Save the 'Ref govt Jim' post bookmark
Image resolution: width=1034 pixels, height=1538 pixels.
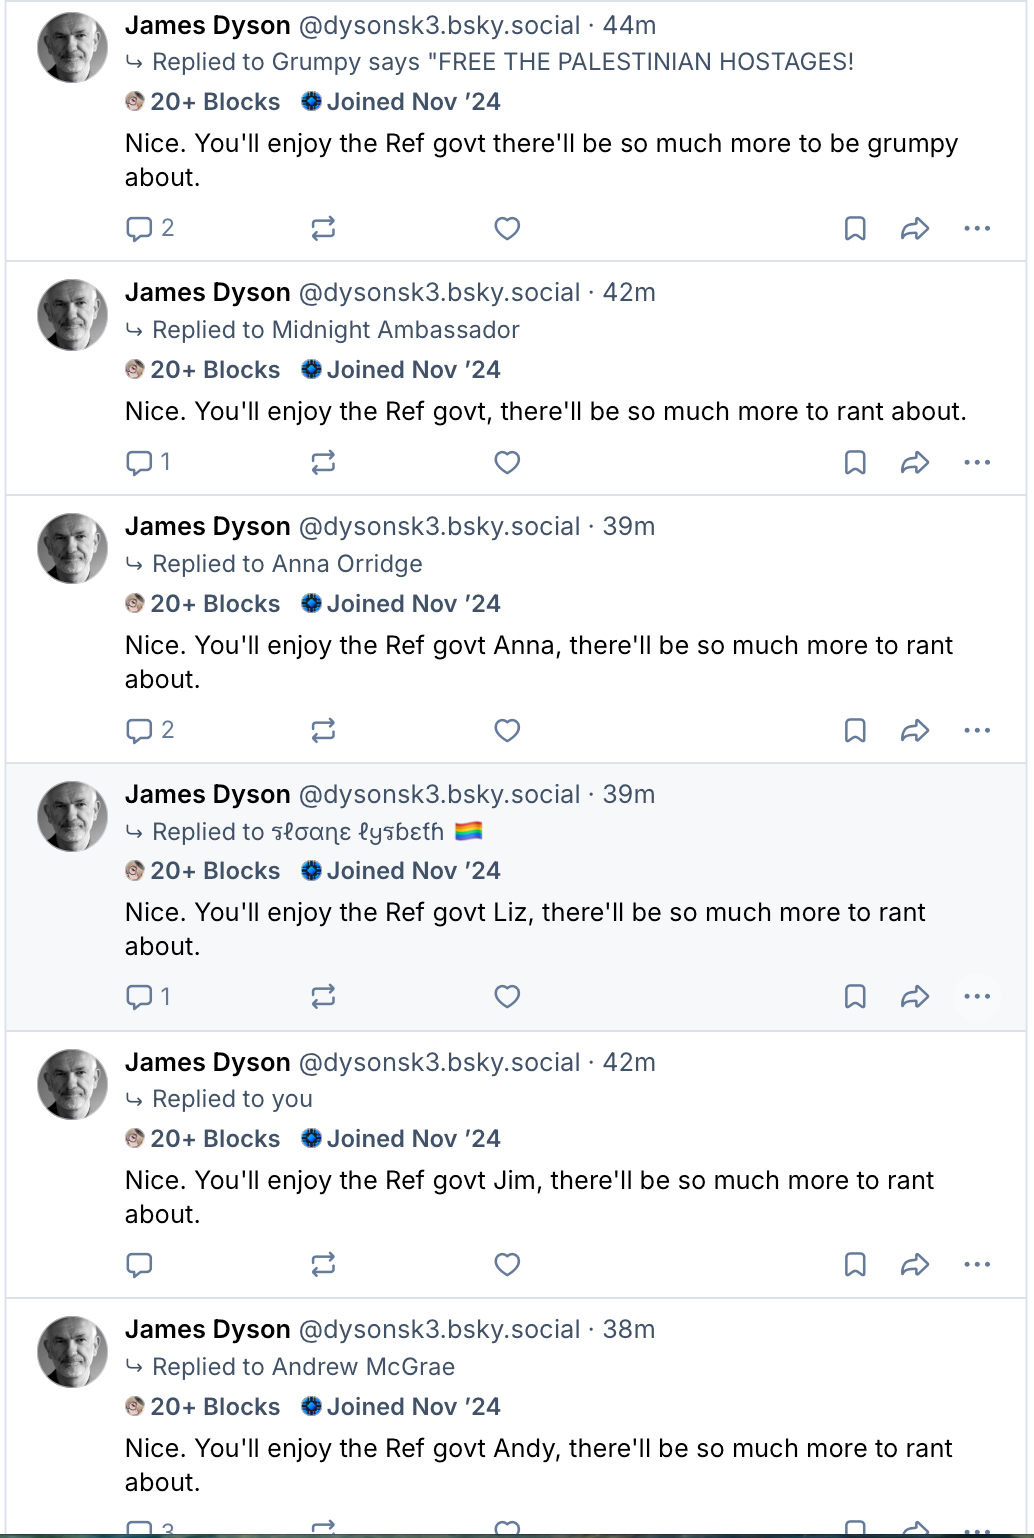(855, 1264)
